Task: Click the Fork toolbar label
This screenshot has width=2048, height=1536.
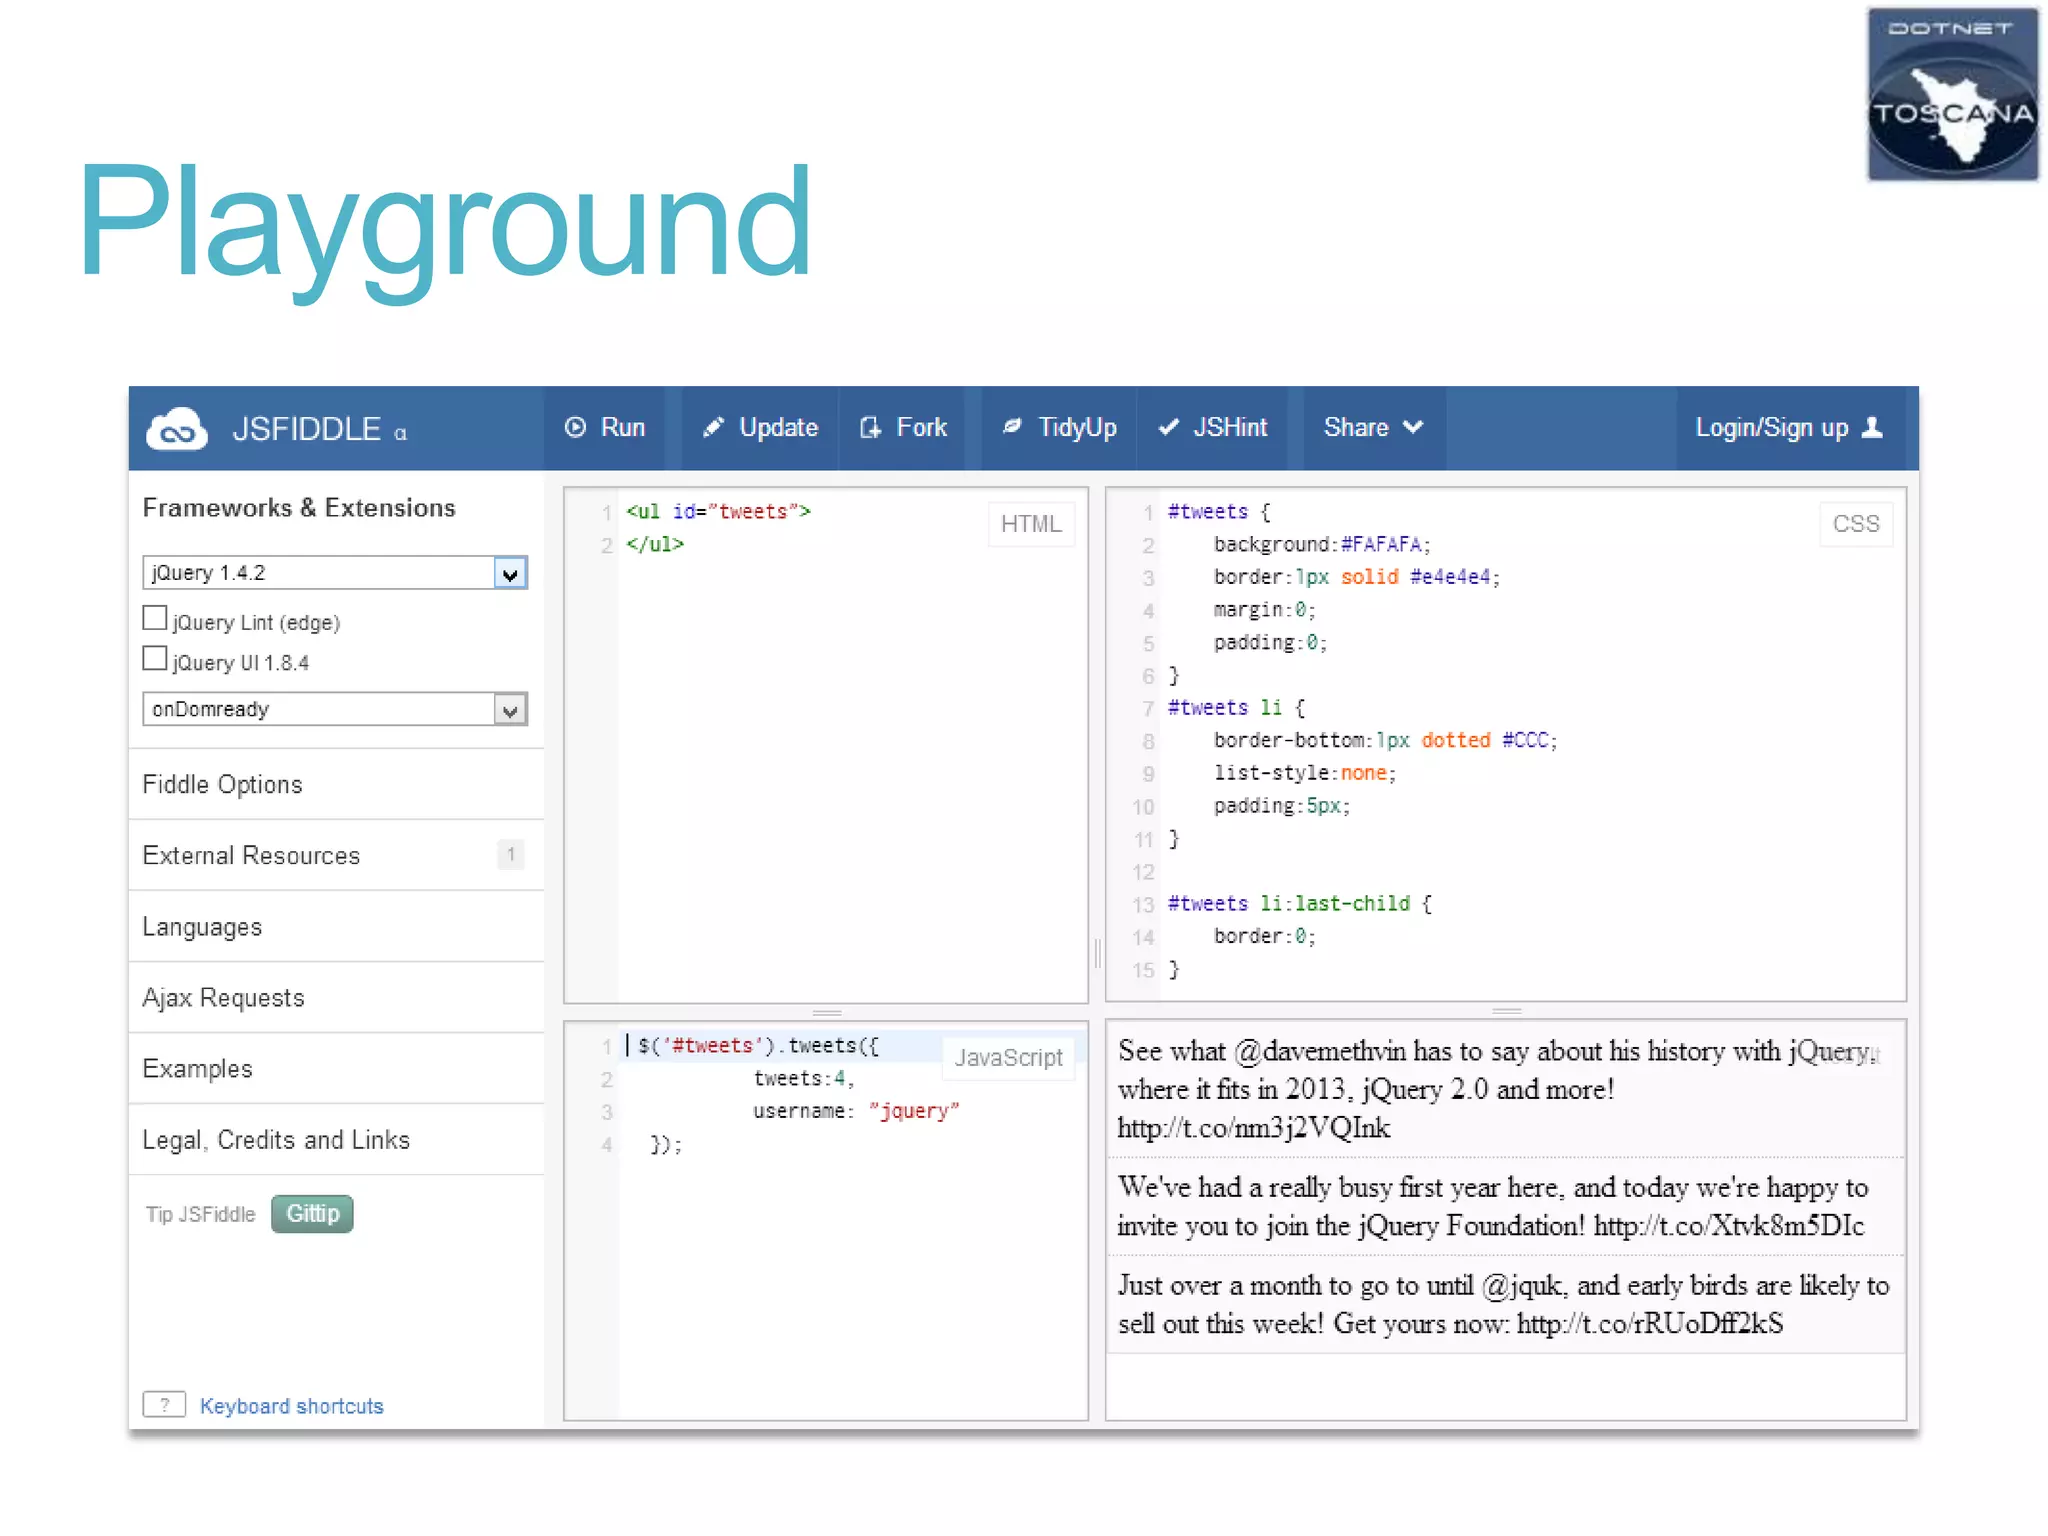Action: point(921,427)
